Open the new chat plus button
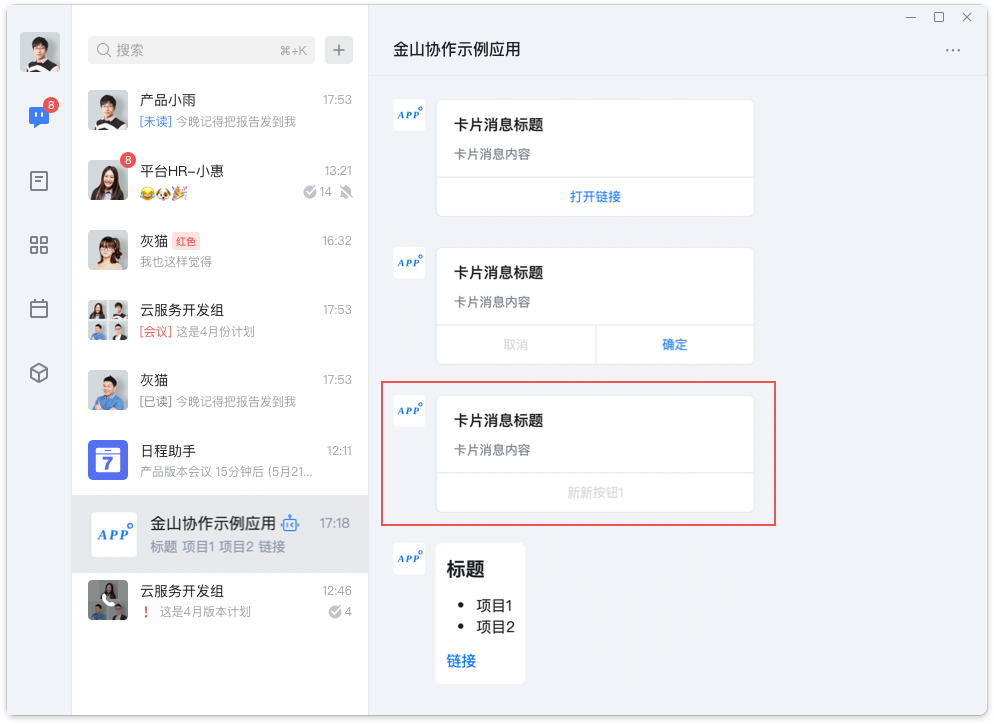 point(338,49)
